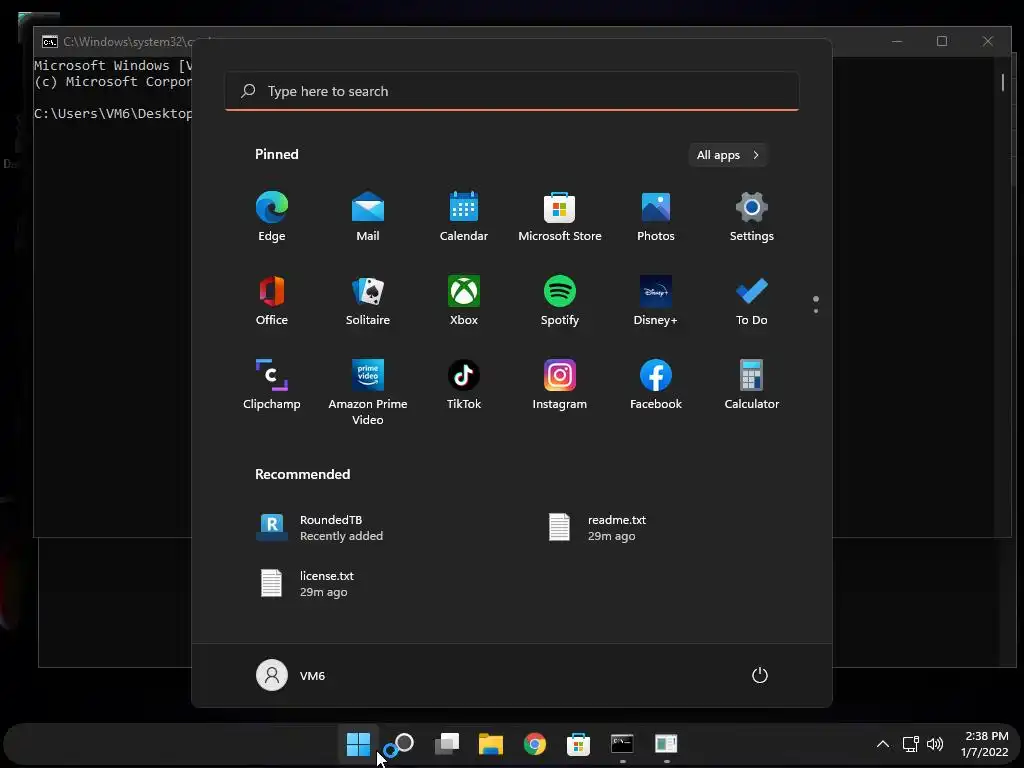The width and height of the screenshot is (1024, 768).
Task: Open Microsoft Store pinned tile
Action: click(x=560, y=217)
